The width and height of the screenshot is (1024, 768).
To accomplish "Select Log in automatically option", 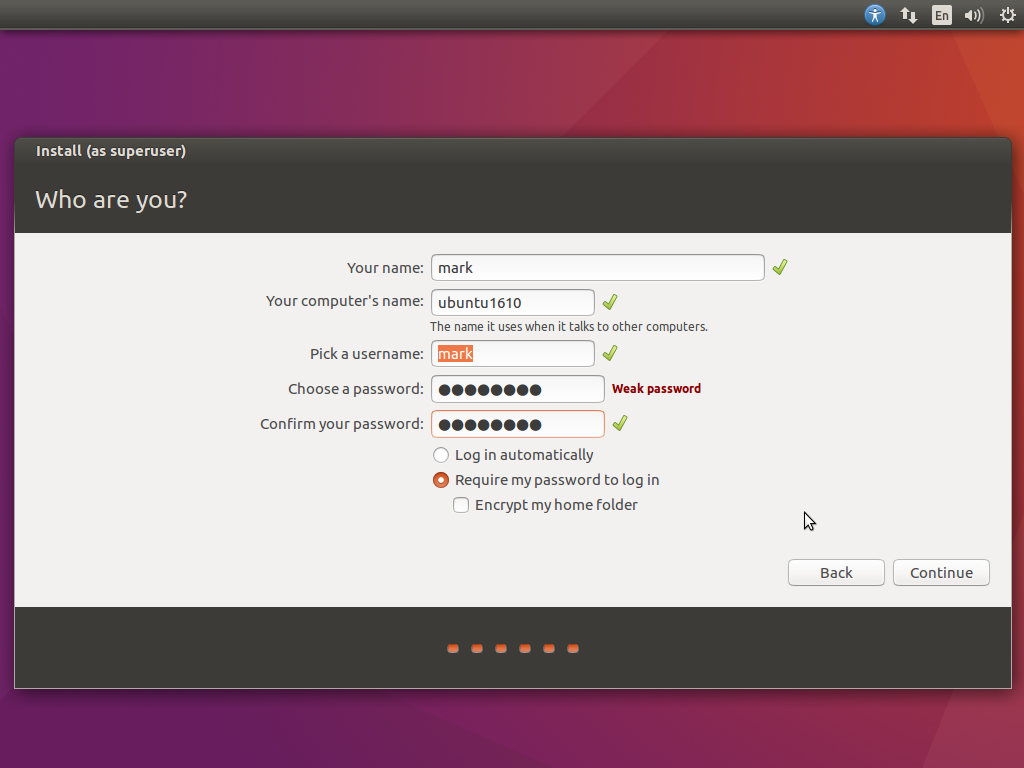I will (x=441, y=455).
